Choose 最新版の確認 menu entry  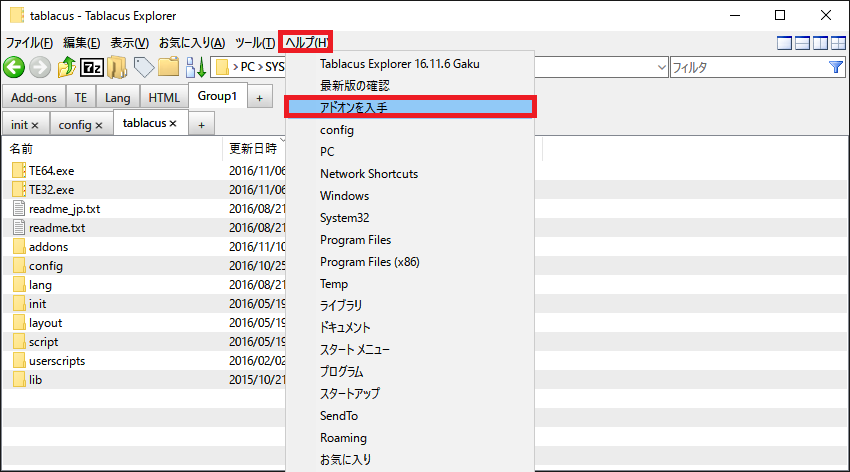410,86
